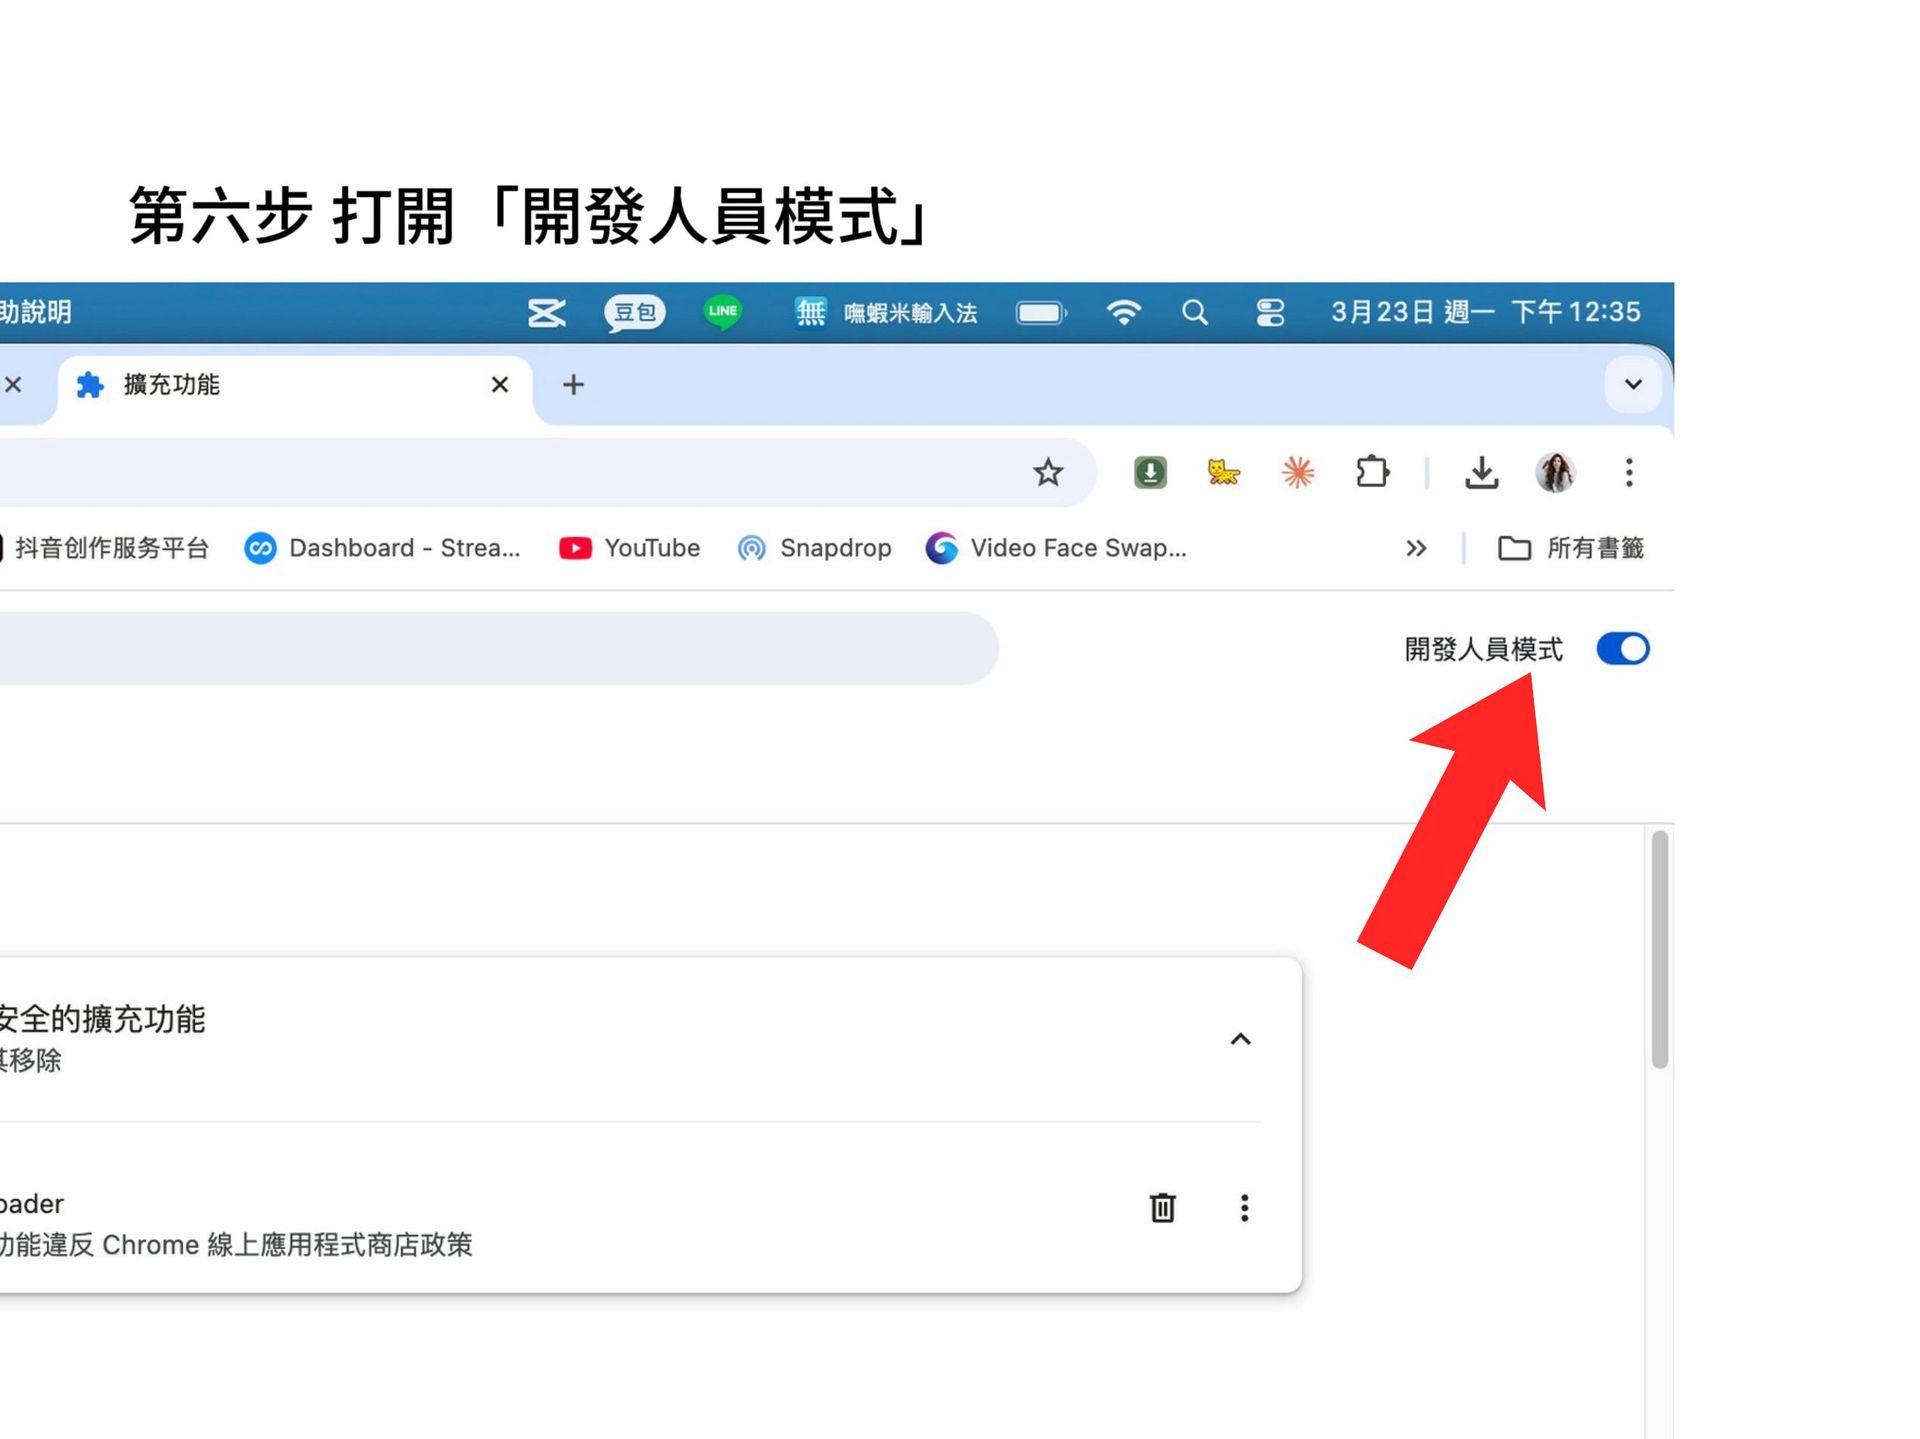The image size is (1920, 1439).
Task: Click the macOS Spotlight search icon
Action: pos(1194,313)
